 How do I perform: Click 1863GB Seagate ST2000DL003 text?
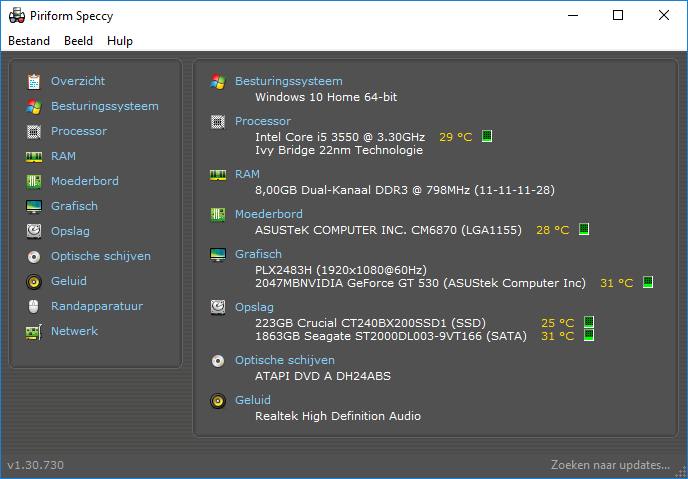coord(391,336)
